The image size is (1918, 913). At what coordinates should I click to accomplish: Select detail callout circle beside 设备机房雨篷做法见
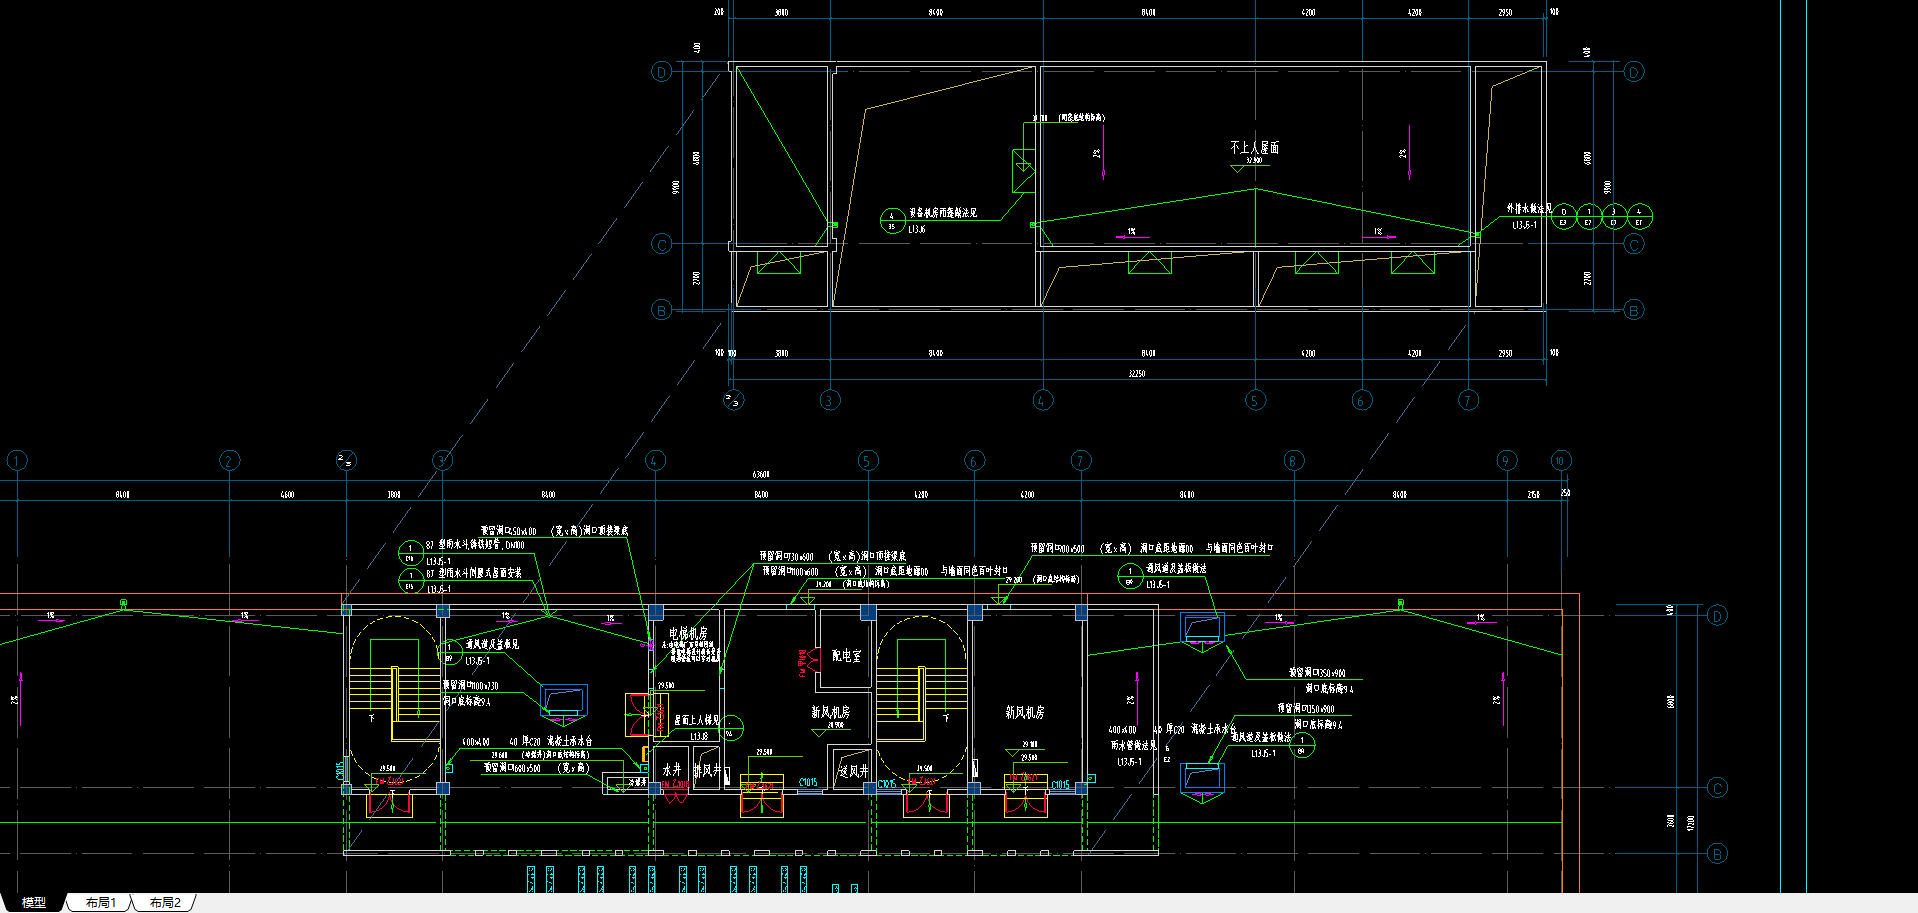click(x=892, y=221)
